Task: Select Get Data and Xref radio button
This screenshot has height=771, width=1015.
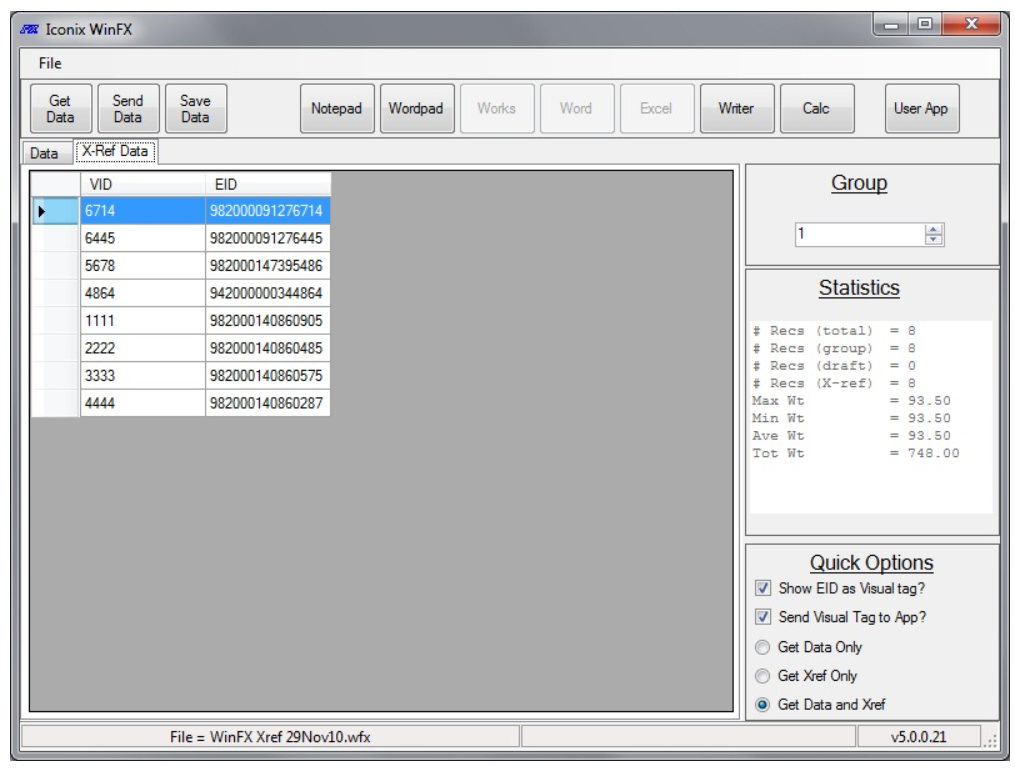Action: click(763, 704)
